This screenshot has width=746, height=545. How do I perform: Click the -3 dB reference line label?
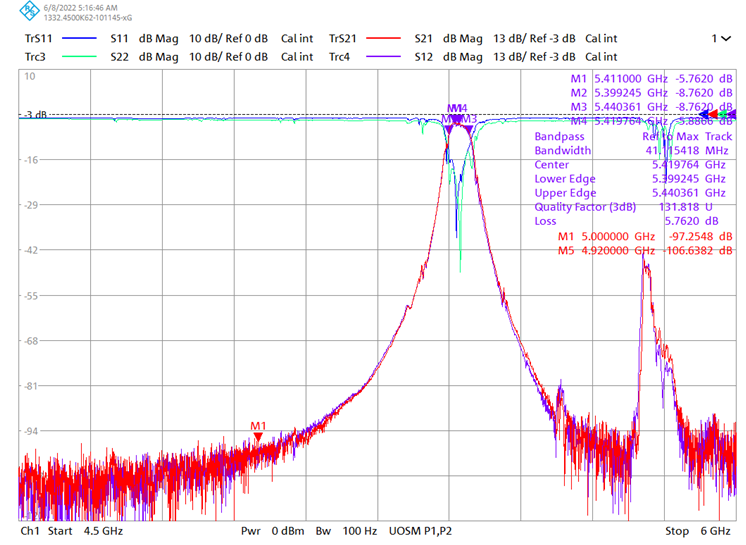[36, 115]
